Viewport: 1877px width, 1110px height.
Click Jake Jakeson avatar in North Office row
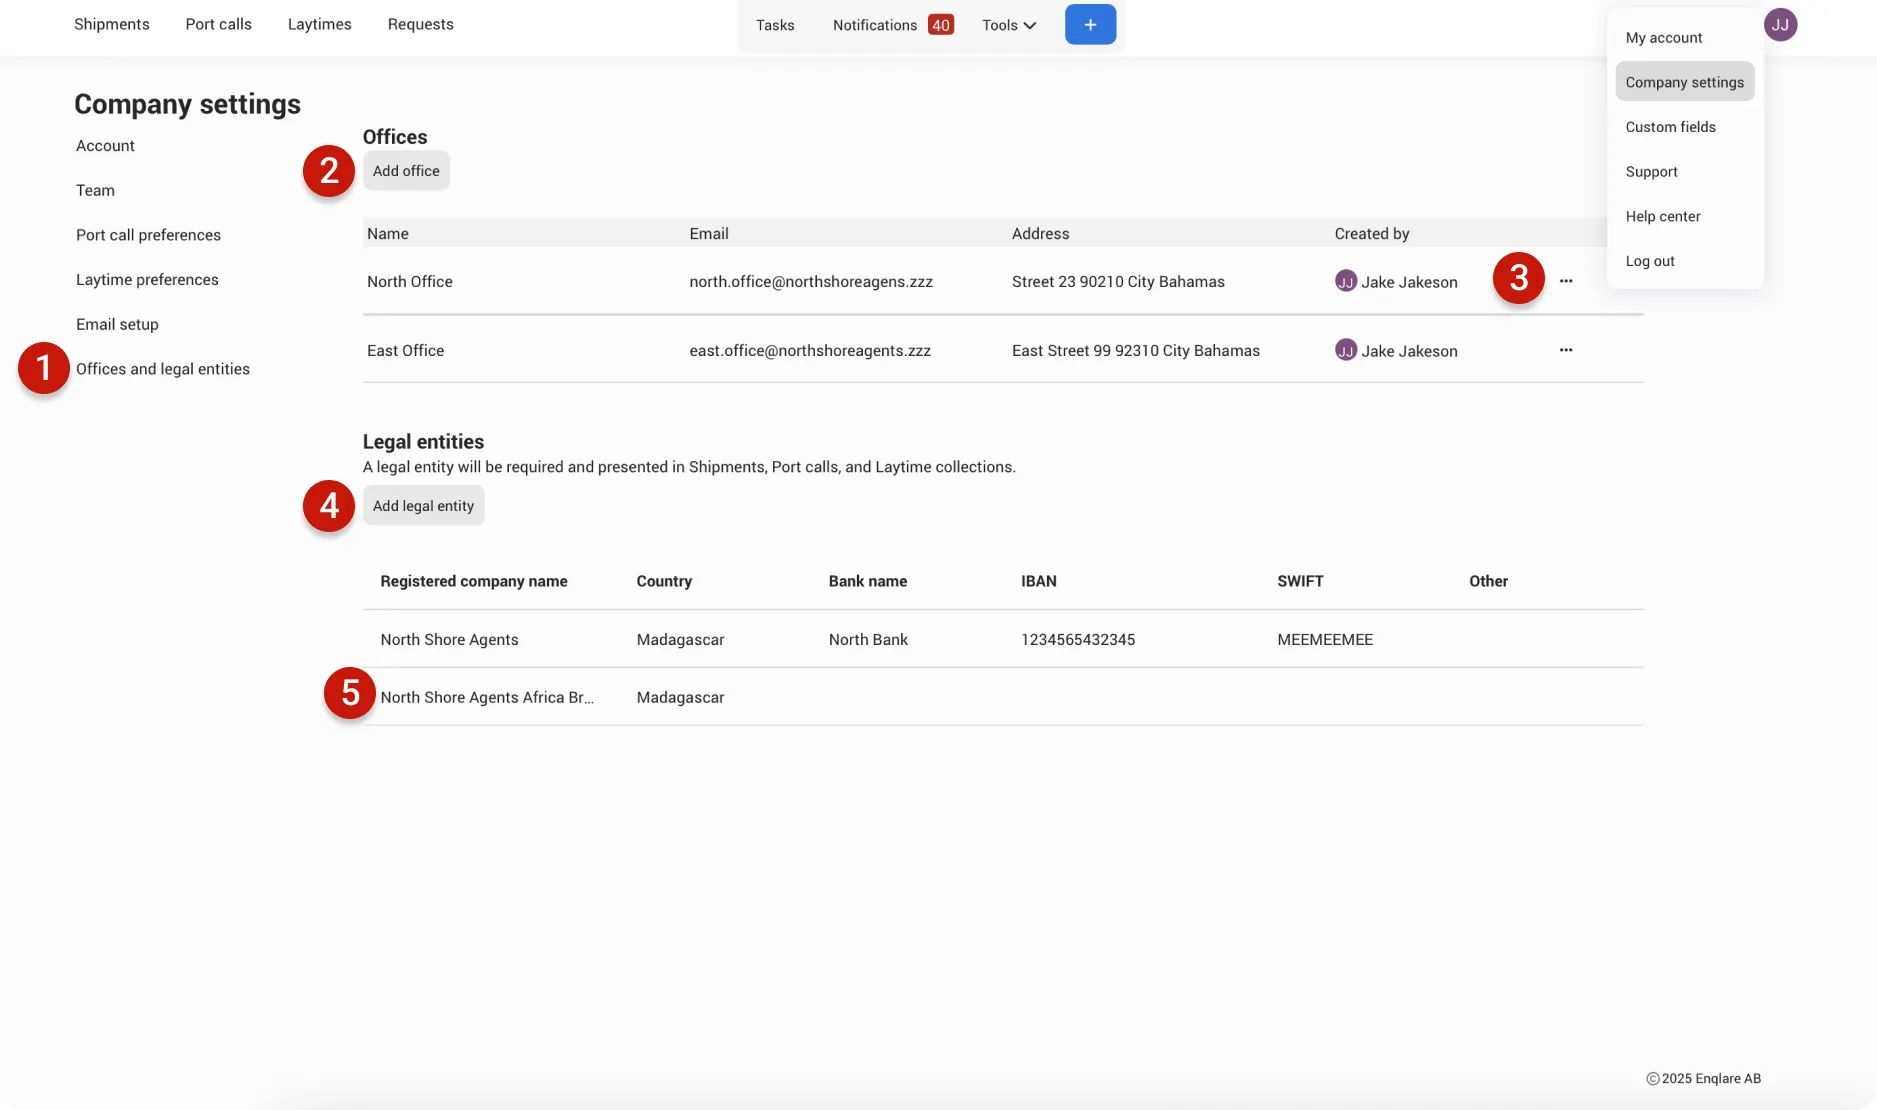coord(1346,281)
